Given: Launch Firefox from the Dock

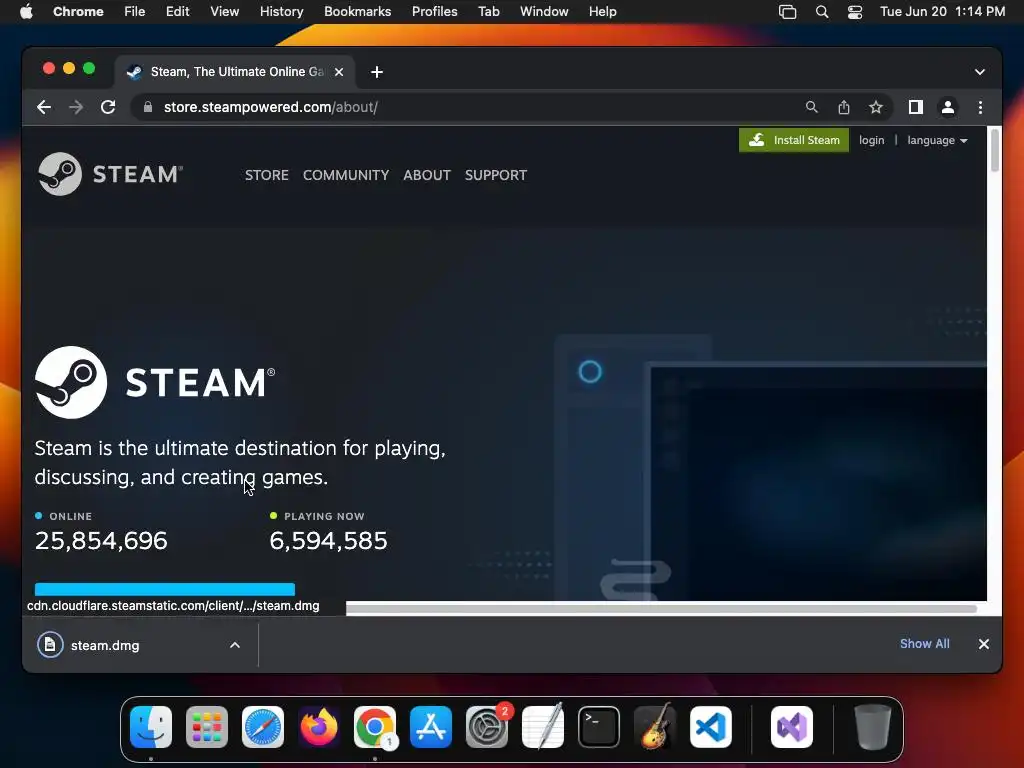Looking at the screenshot, I should tap(319, 727).
